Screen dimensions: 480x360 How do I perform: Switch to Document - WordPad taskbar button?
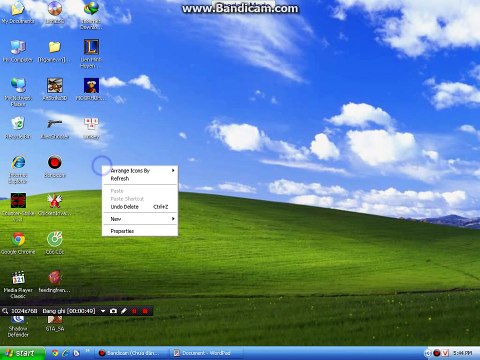(207, 353)
